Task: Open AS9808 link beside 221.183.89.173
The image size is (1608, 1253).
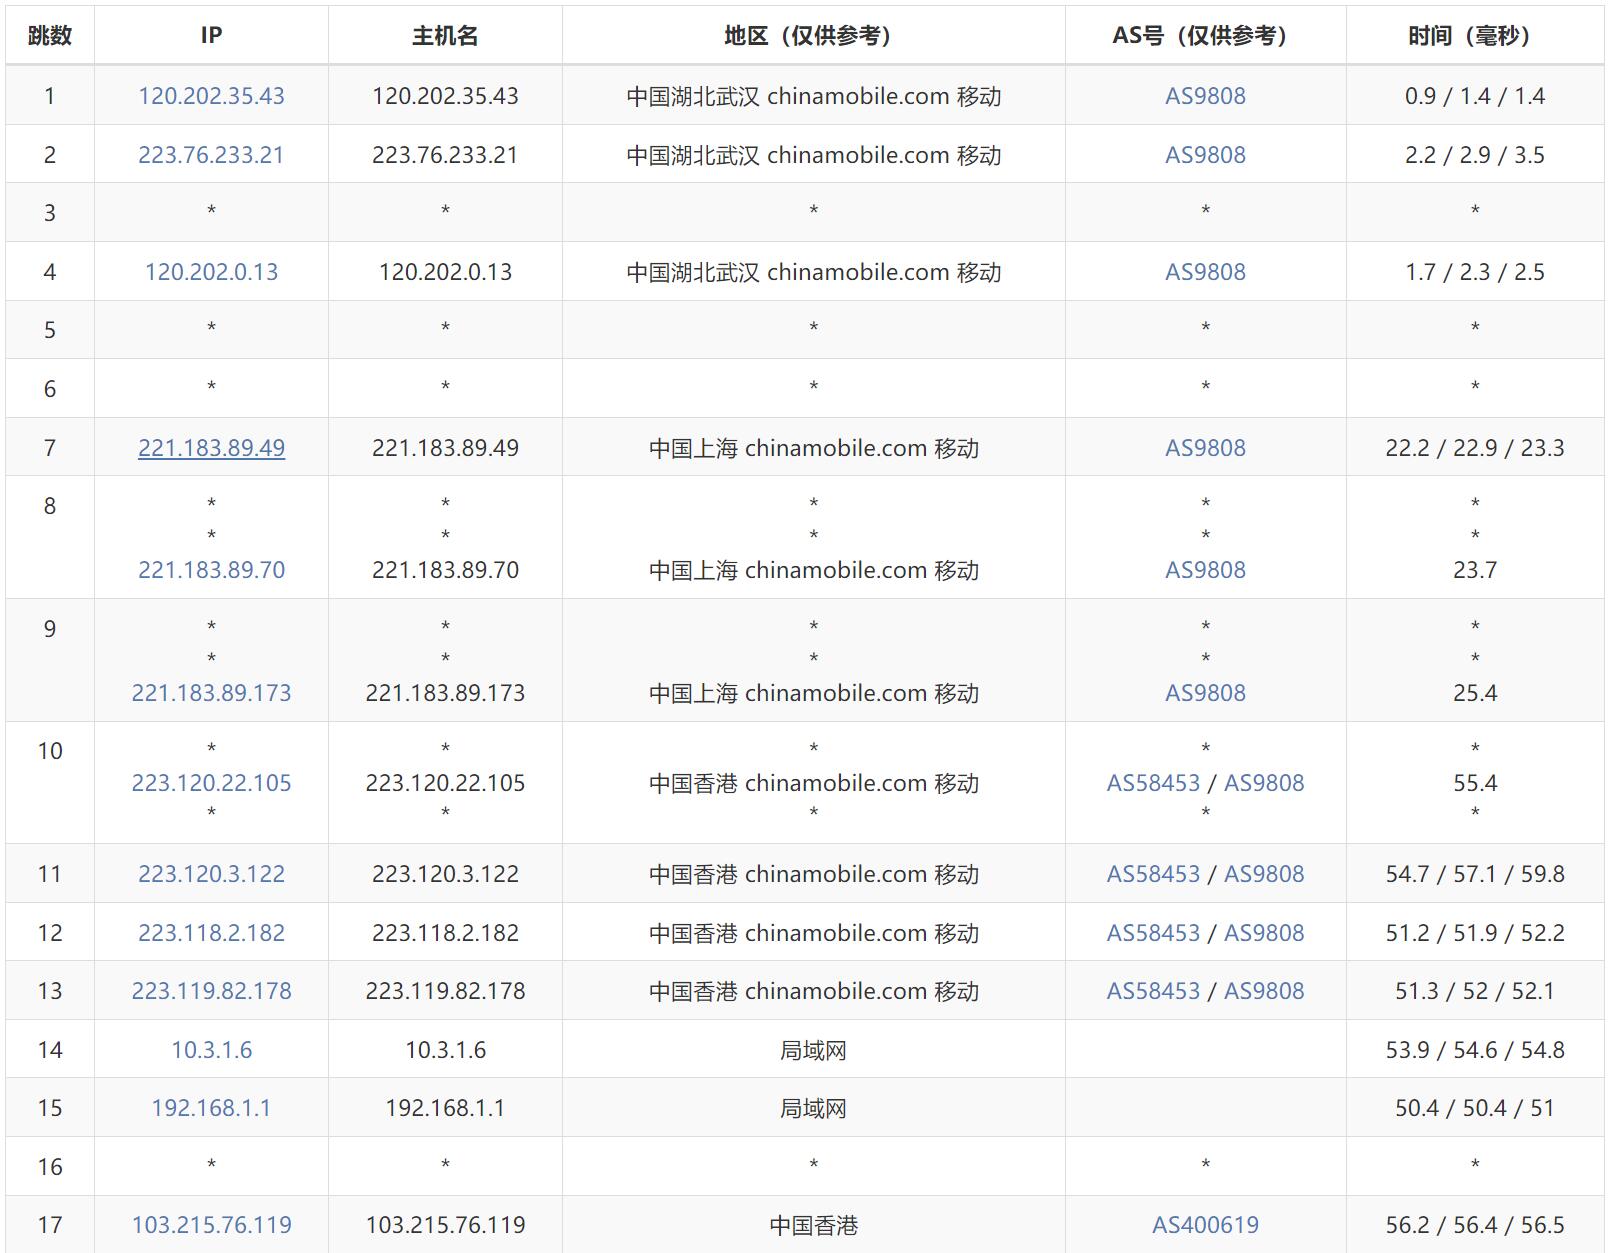Action: (x=1205, y=693)
